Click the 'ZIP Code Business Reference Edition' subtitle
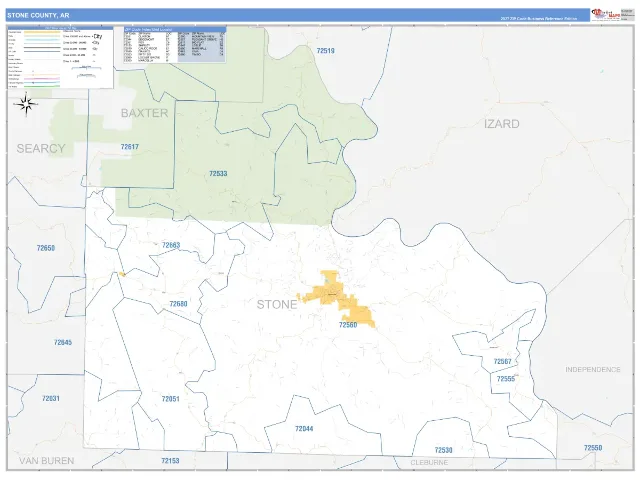 pos(538,18)
